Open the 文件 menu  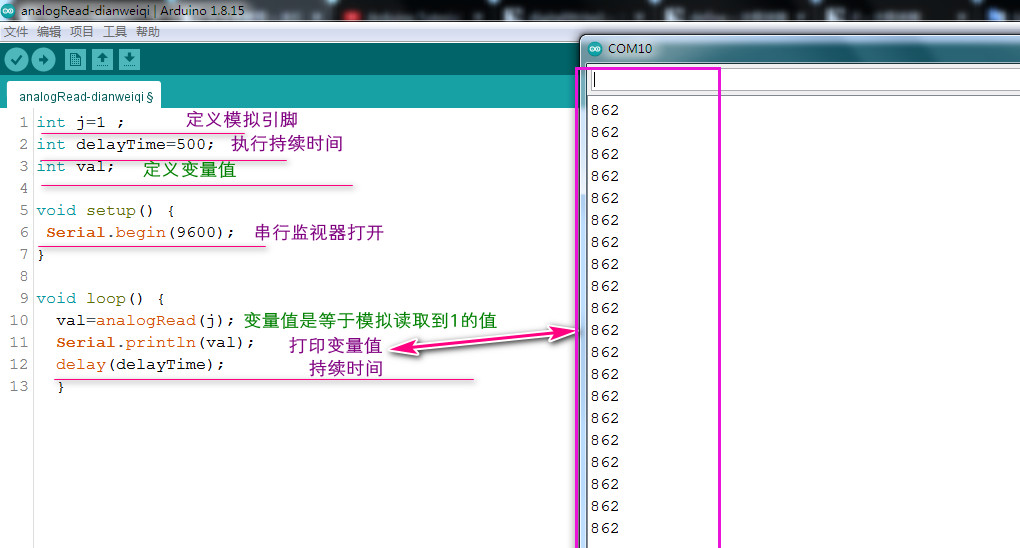click(x=16, y=32)
